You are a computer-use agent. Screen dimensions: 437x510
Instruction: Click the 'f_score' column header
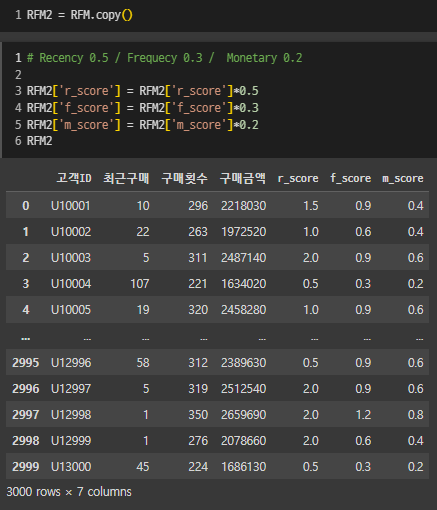point(350,178)
